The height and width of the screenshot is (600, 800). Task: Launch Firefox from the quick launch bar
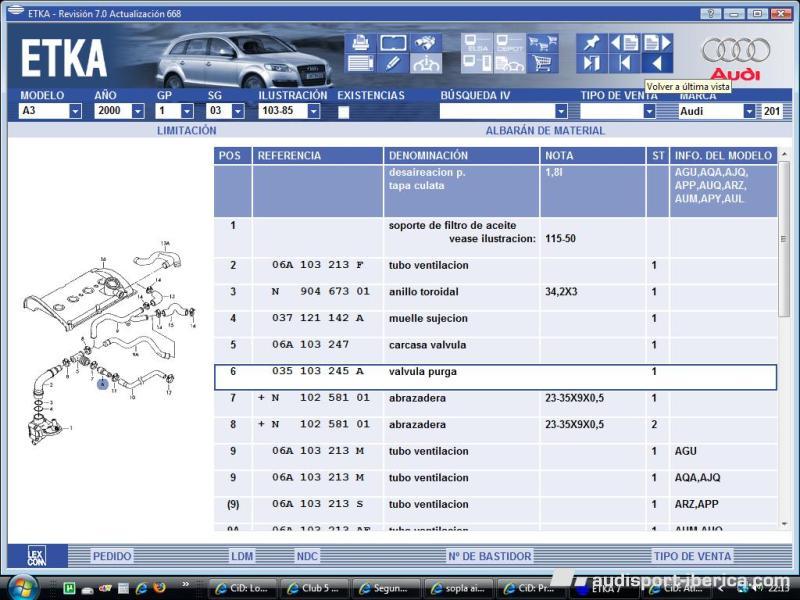(160, 588)
